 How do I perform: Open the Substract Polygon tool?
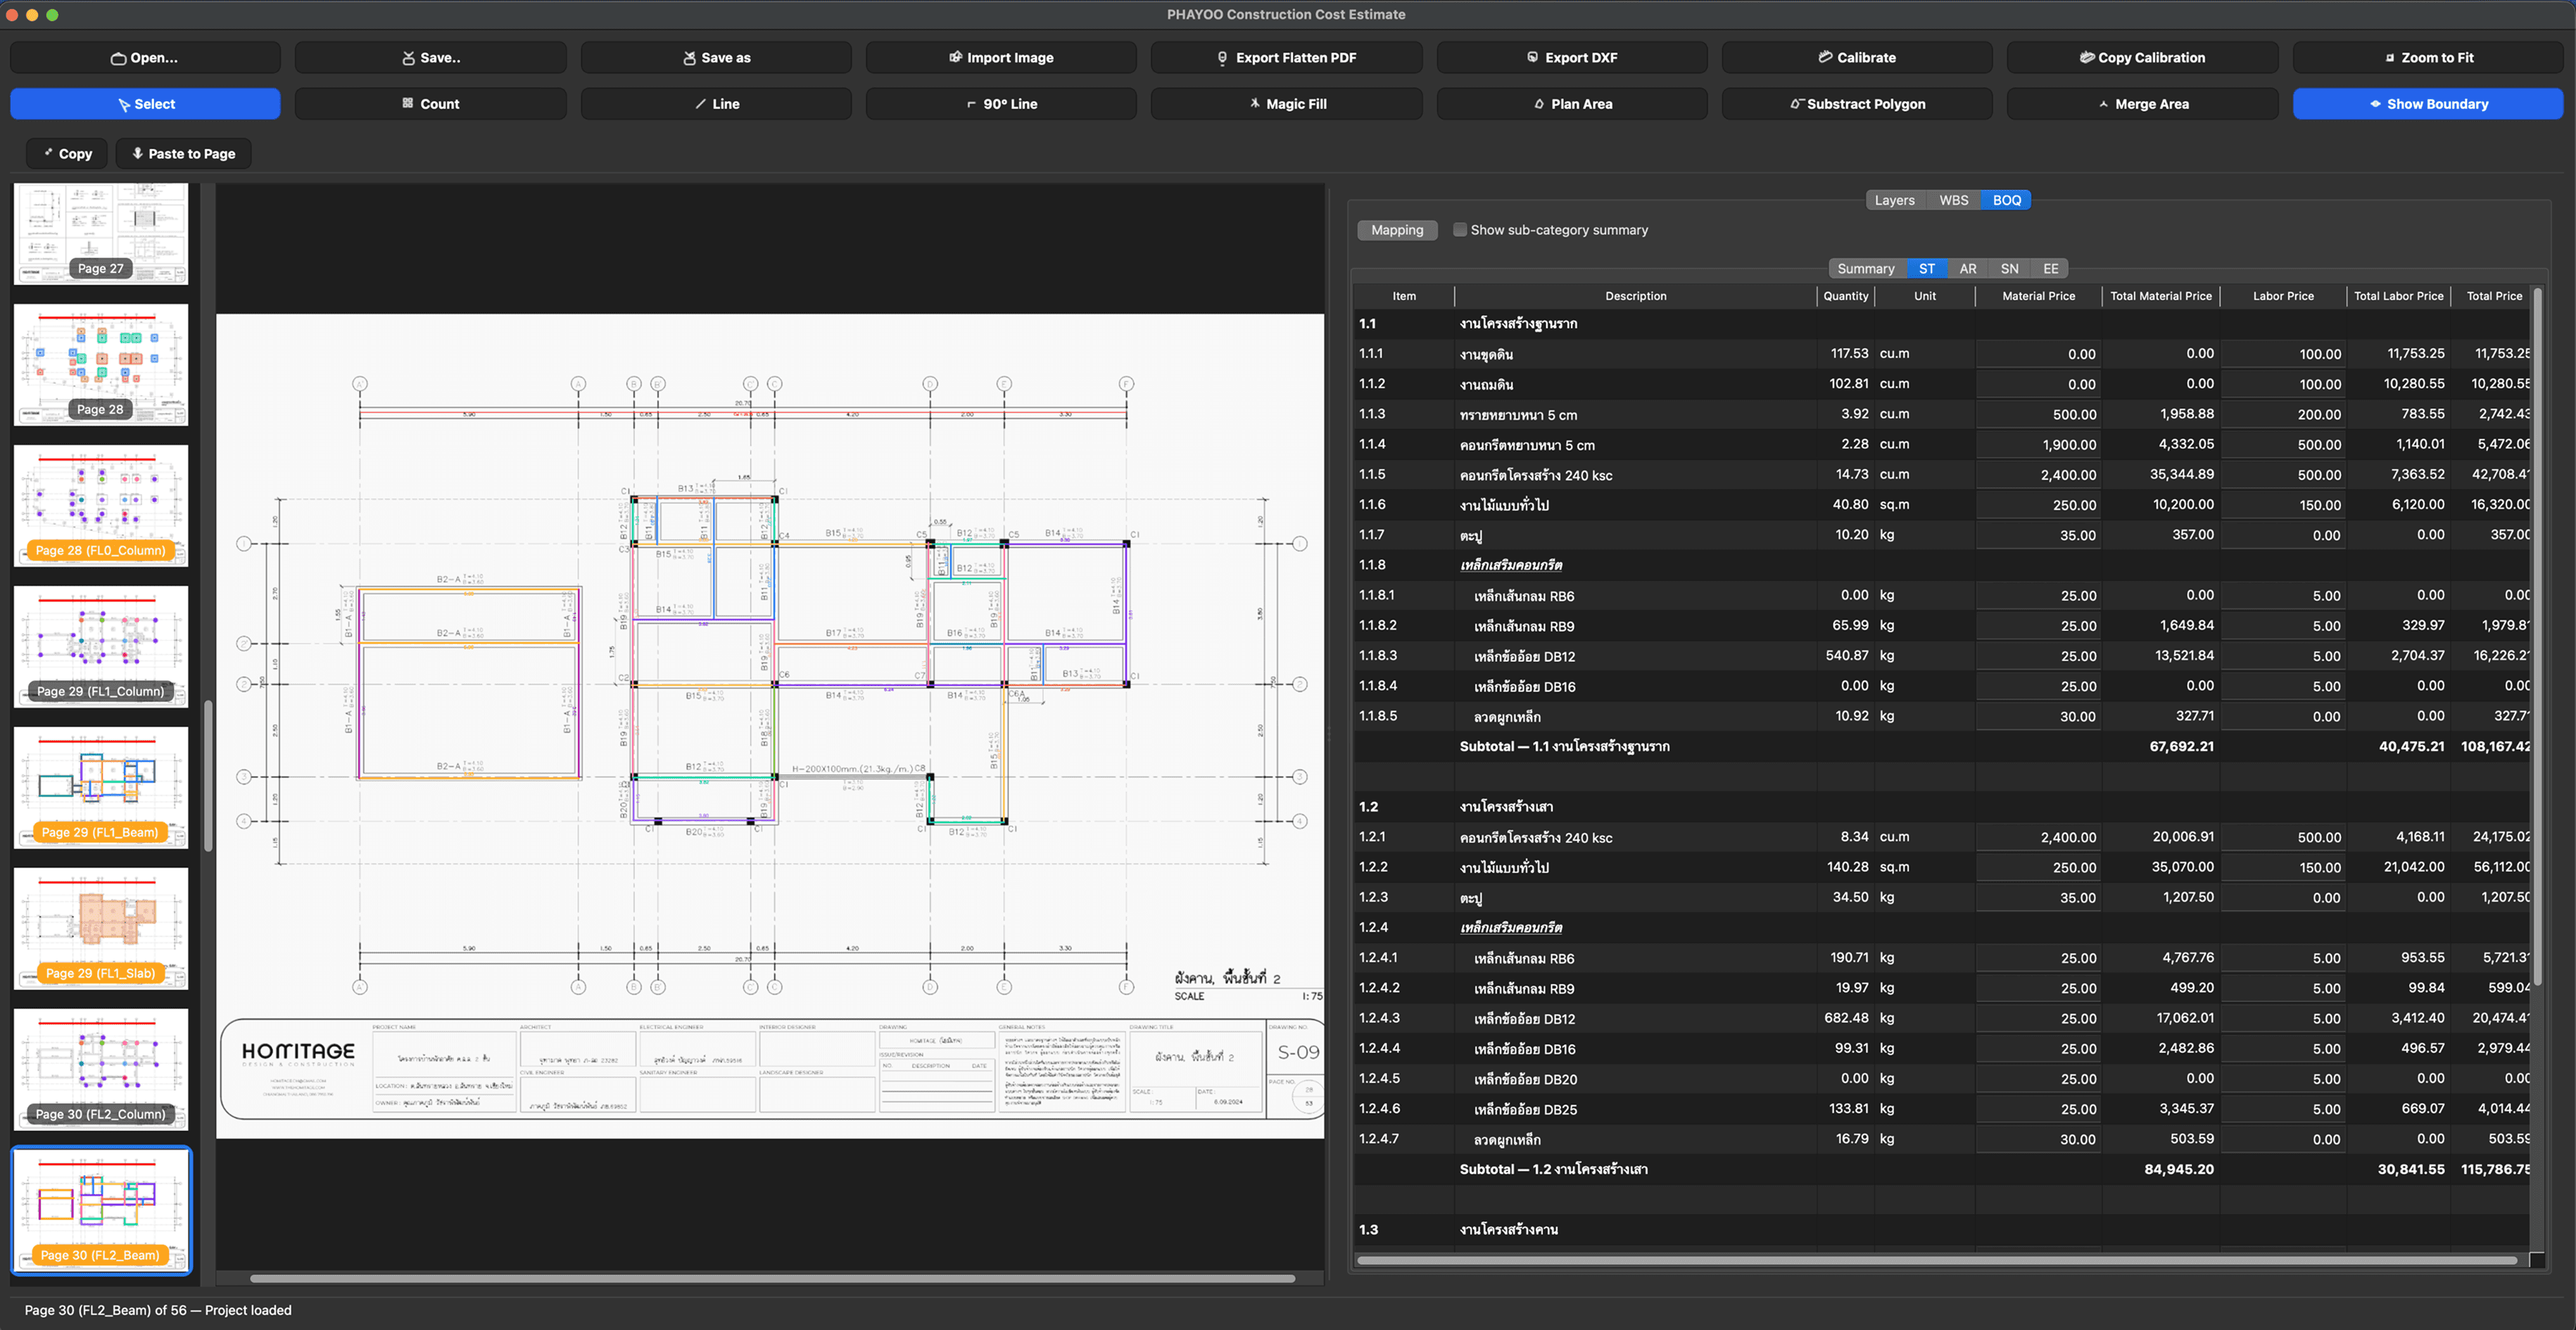[x=1857, y=103]
